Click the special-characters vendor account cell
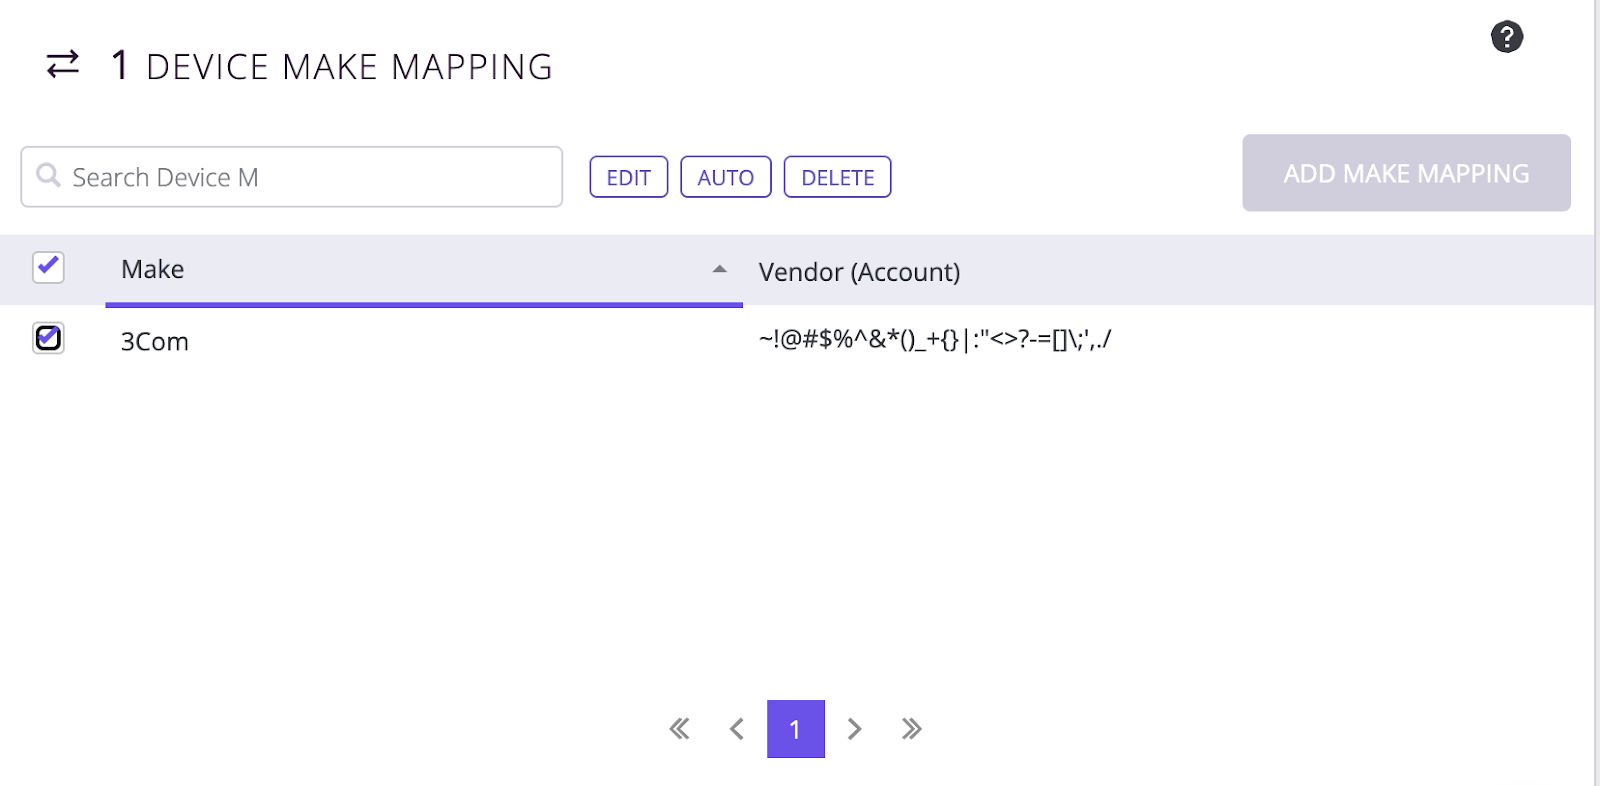1600x786 pixels. [935, 339]
